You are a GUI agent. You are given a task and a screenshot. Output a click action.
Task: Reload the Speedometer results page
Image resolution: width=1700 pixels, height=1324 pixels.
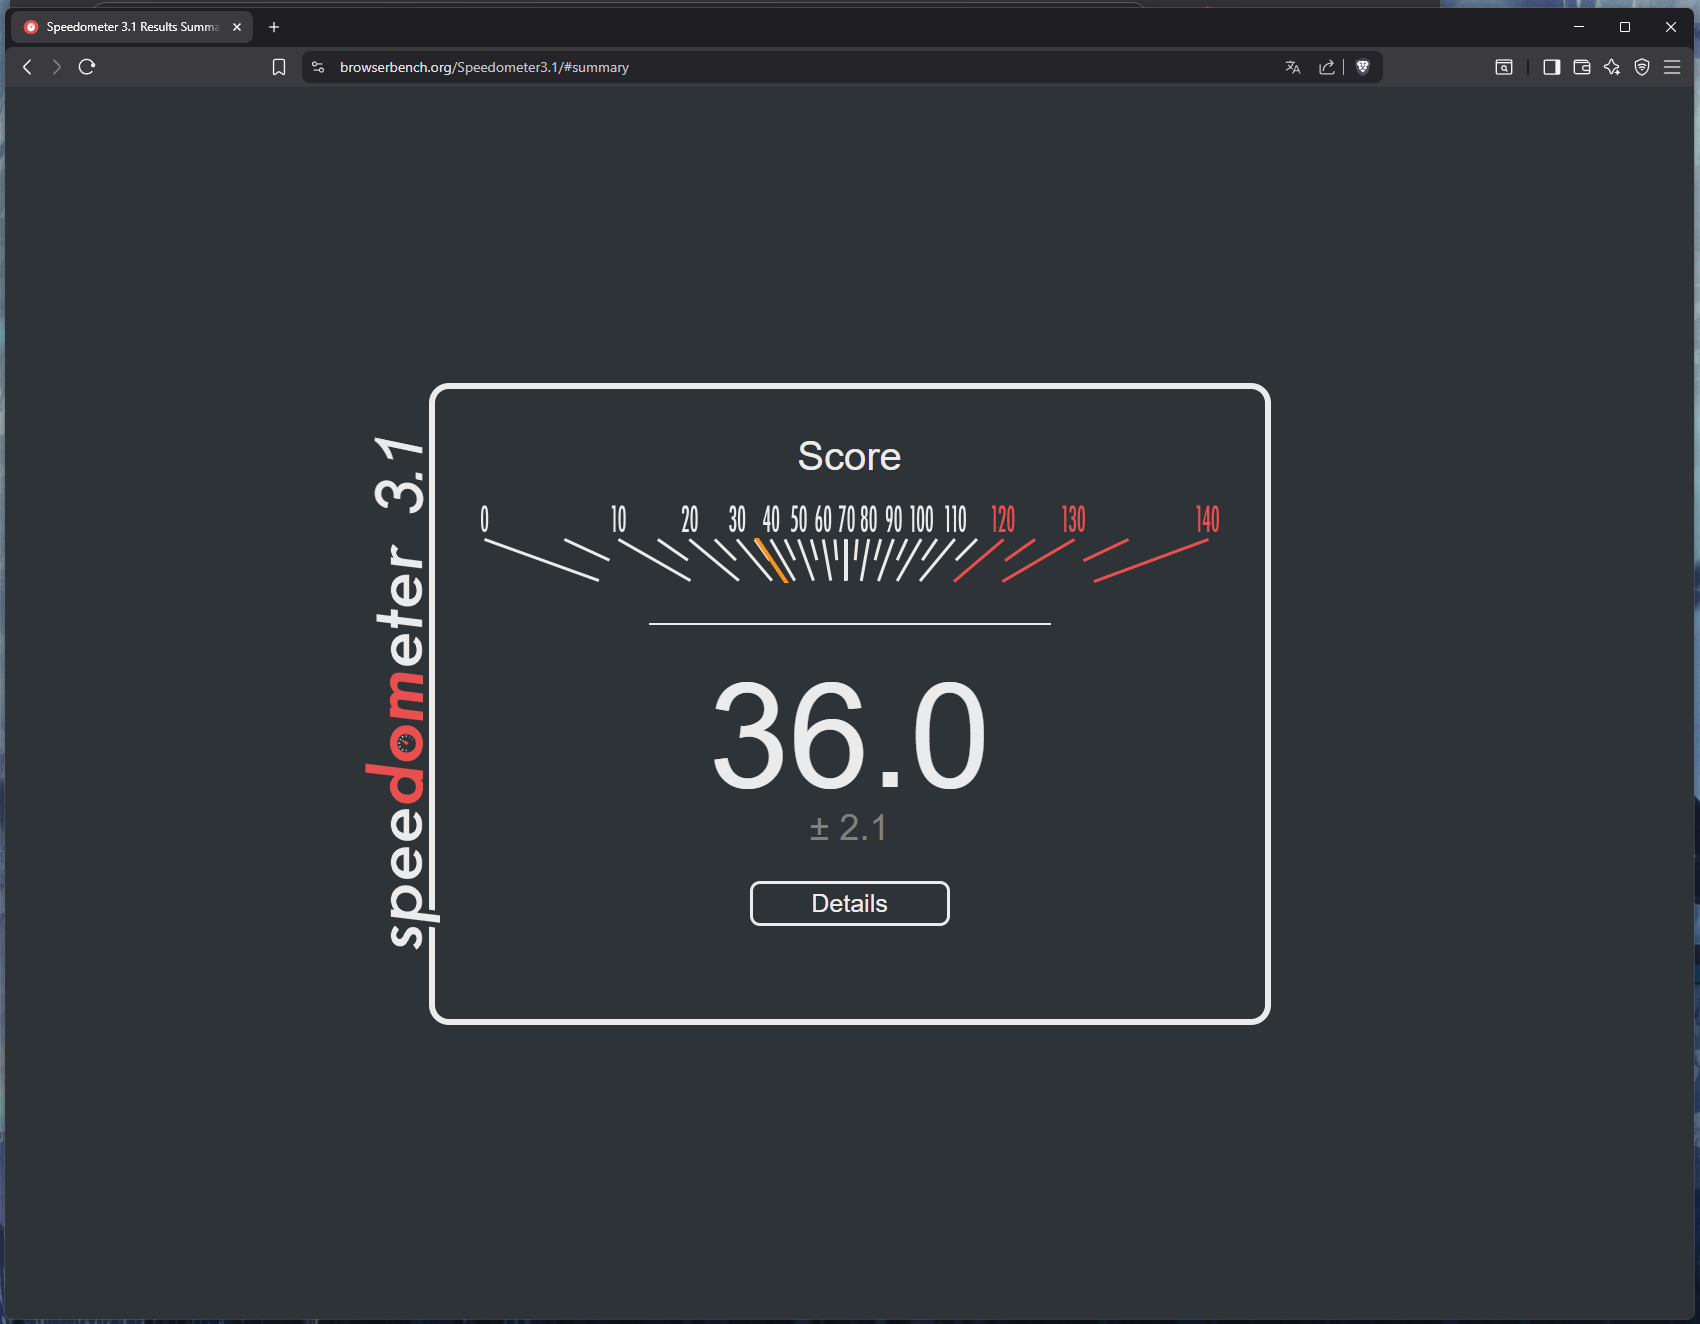click(x=87, y=67)
